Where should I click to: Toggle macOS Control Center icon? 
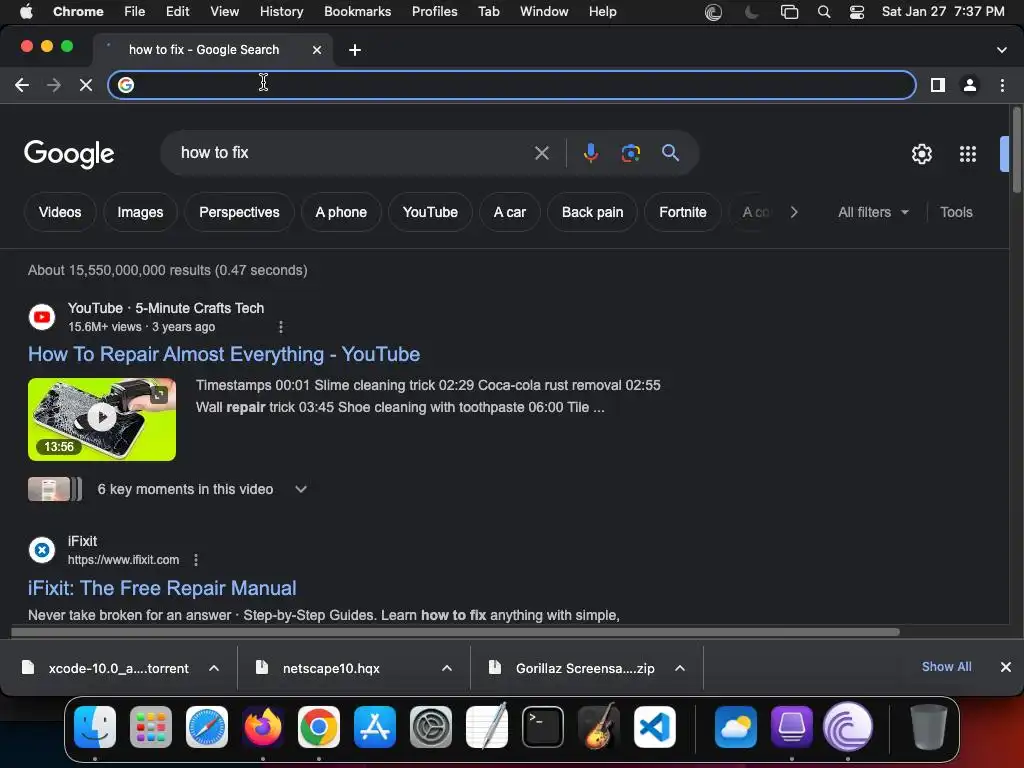point(857,12)
